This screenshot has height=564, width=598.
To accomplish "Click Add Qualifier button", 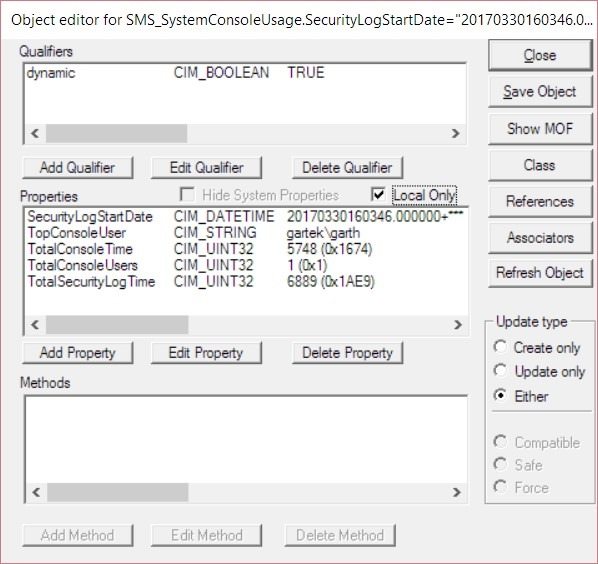I will [78, 167].
